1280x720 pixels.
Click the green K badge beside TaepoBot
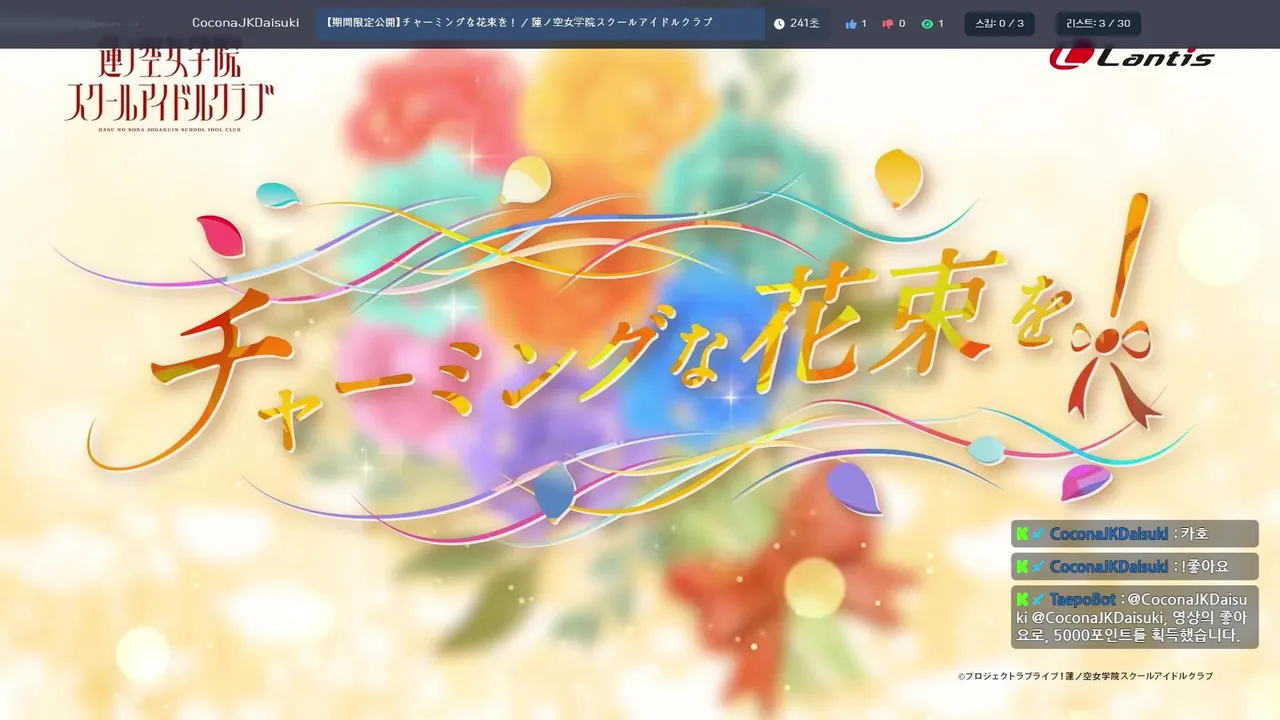coord(1022,599)
